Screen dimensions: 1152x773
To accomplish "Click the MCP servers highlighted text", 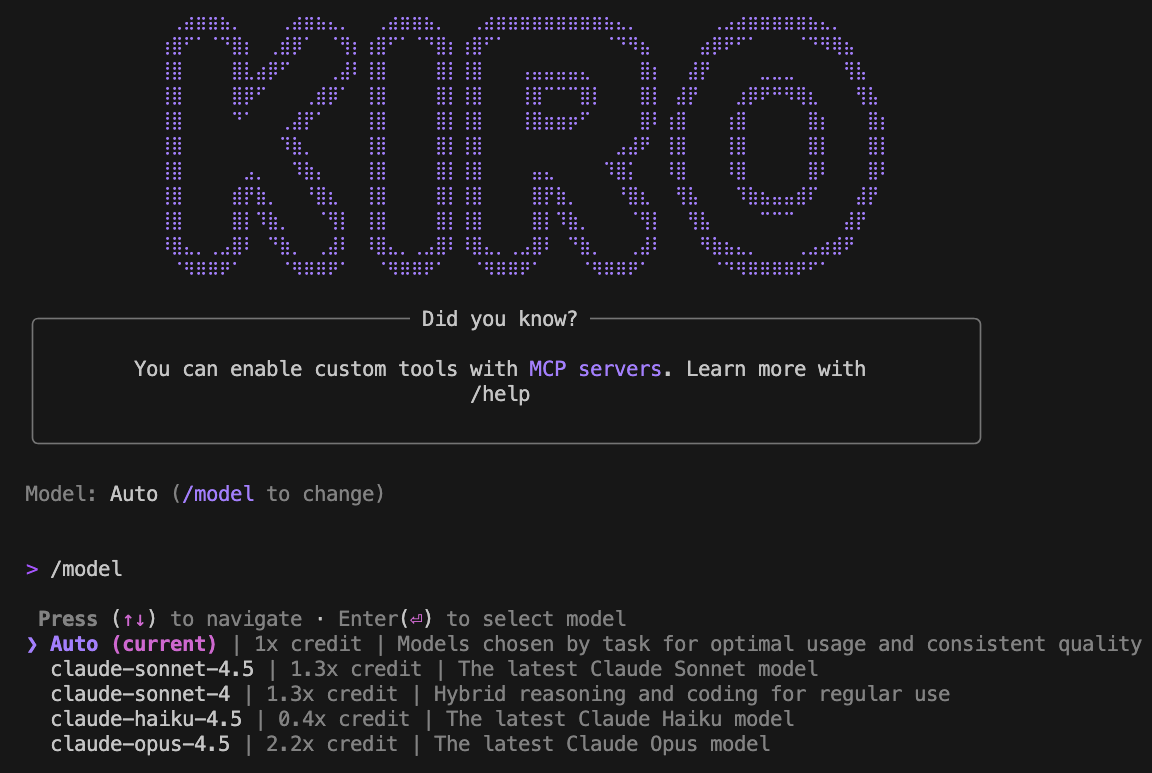I will pyautogui.click(x=595, y=369).
